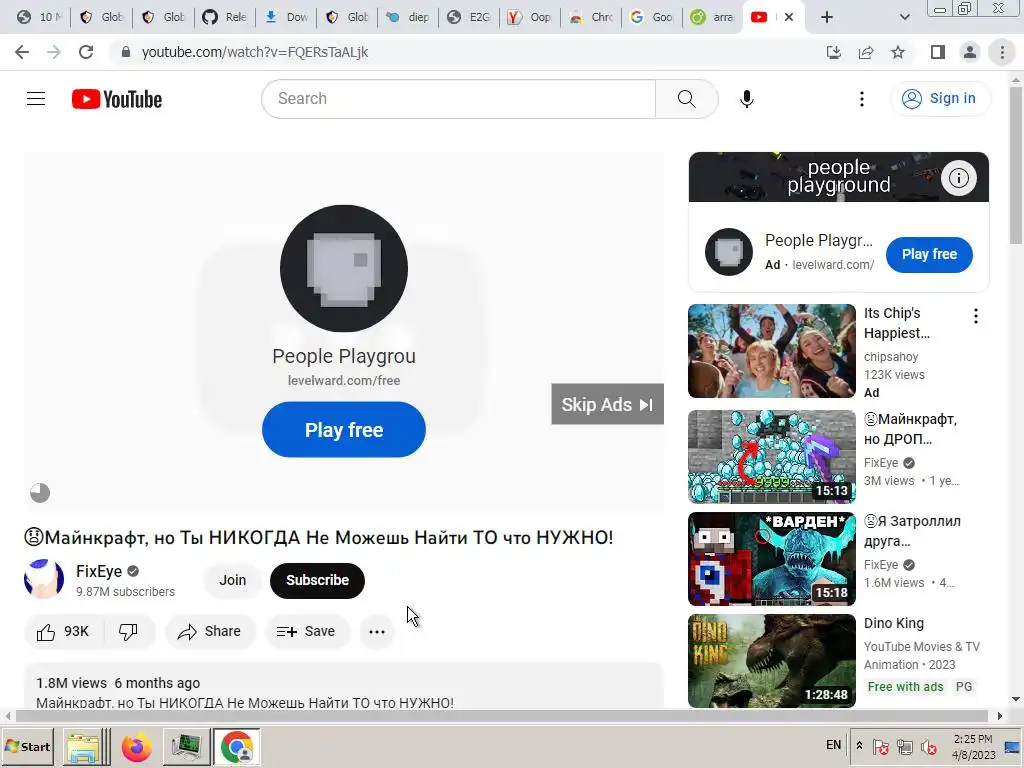Open more actions ellipsis under video
The image size is (1024, 768).
[377, 632]
